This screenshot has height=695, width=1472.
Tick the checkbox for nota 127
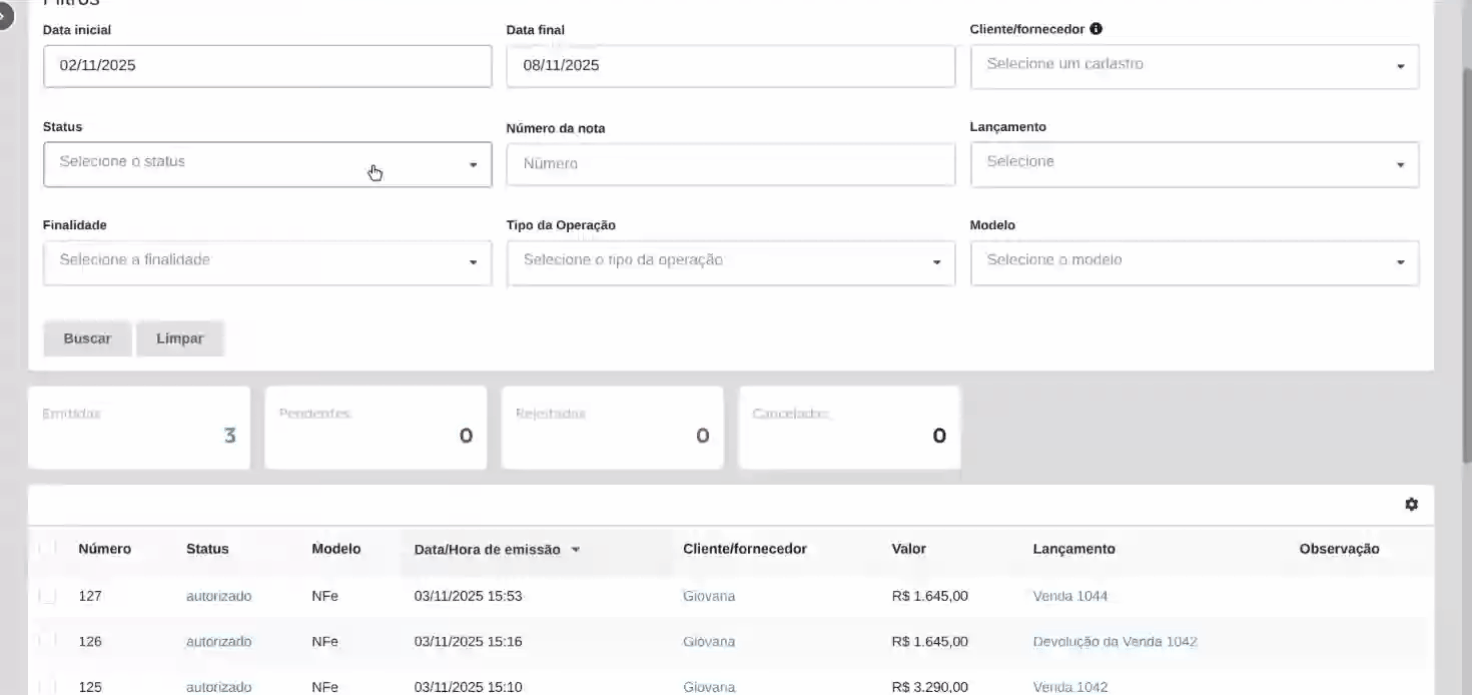[47, 596]
